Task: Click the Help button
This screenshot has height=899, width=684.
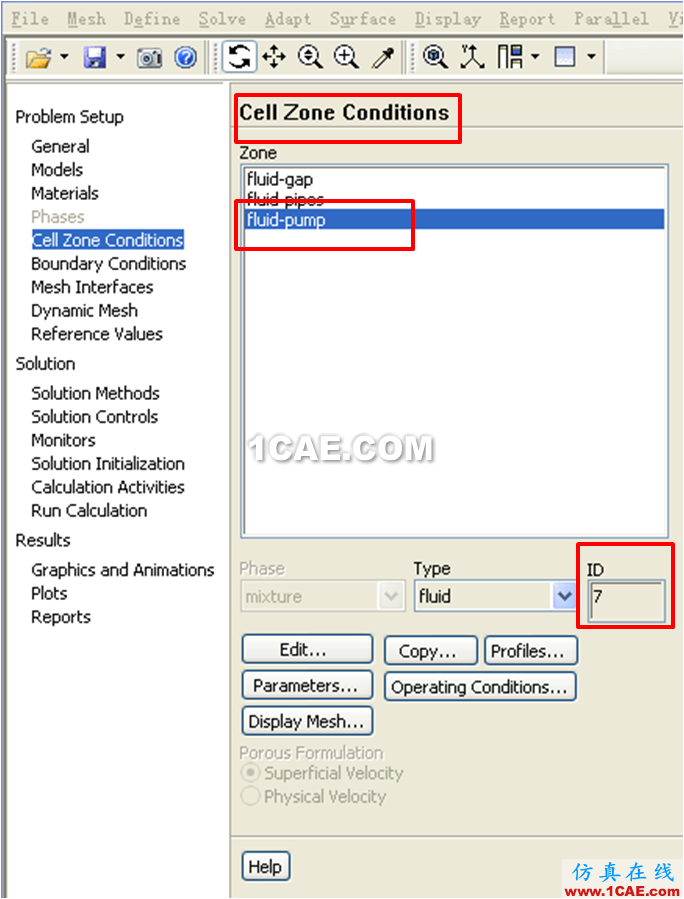Action: pos(266,866)
